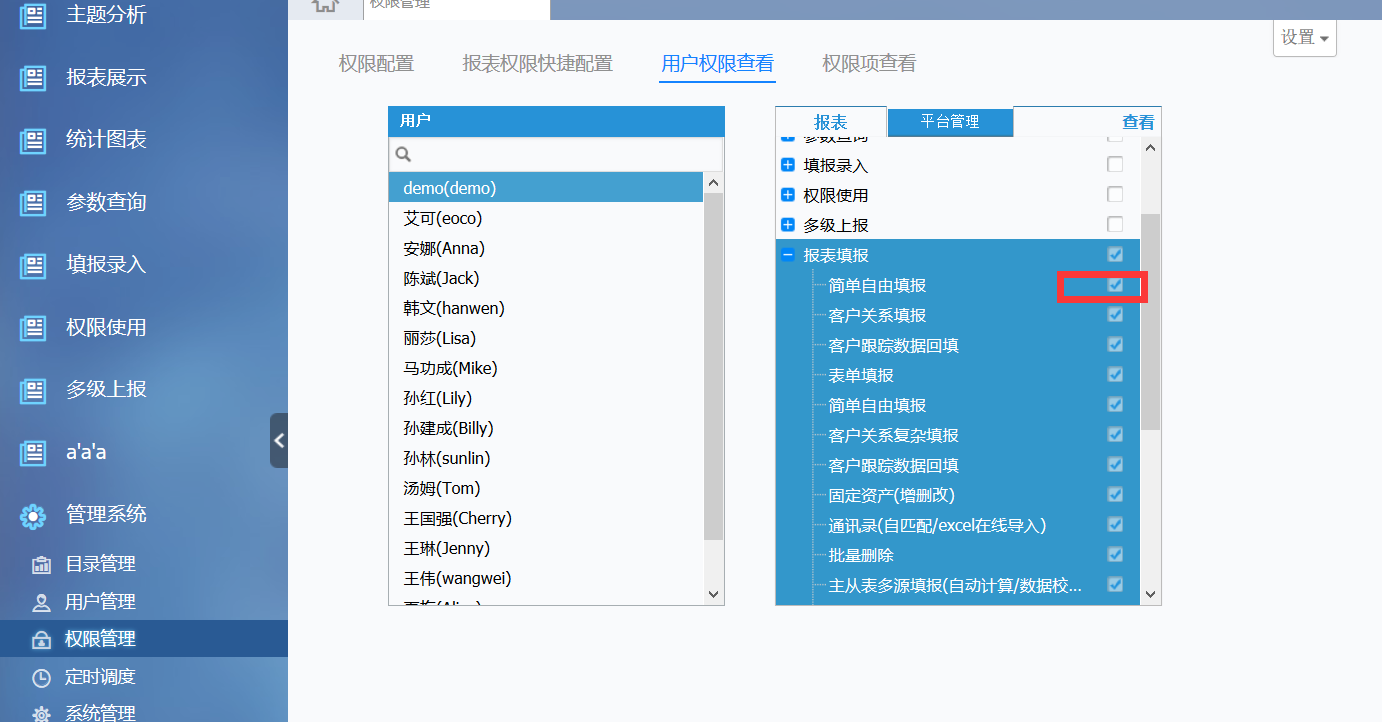This screenshot has width=1382, height=722.
Task: Click user list scroll-down arrow
Action: pos(713,594)
